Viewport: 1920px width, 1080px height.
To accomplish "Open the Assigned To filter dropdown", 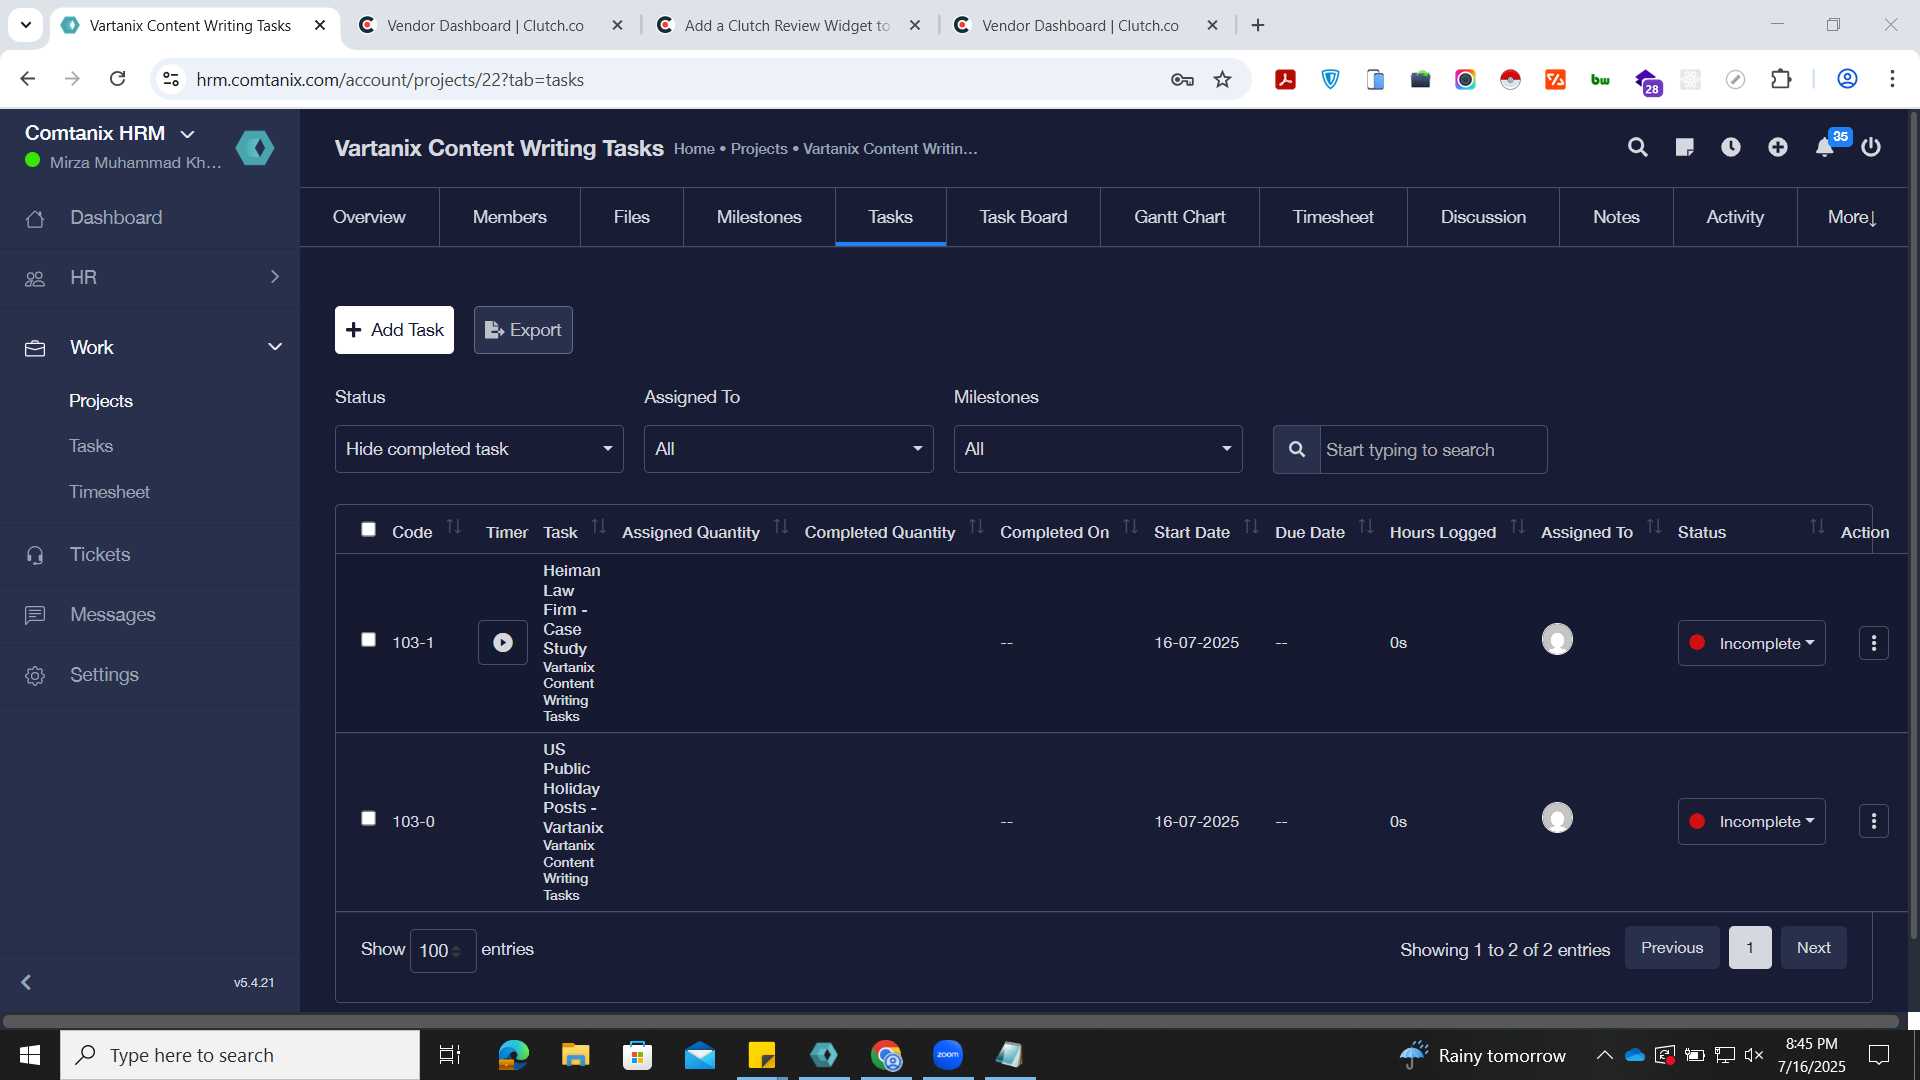I will 788,449.
